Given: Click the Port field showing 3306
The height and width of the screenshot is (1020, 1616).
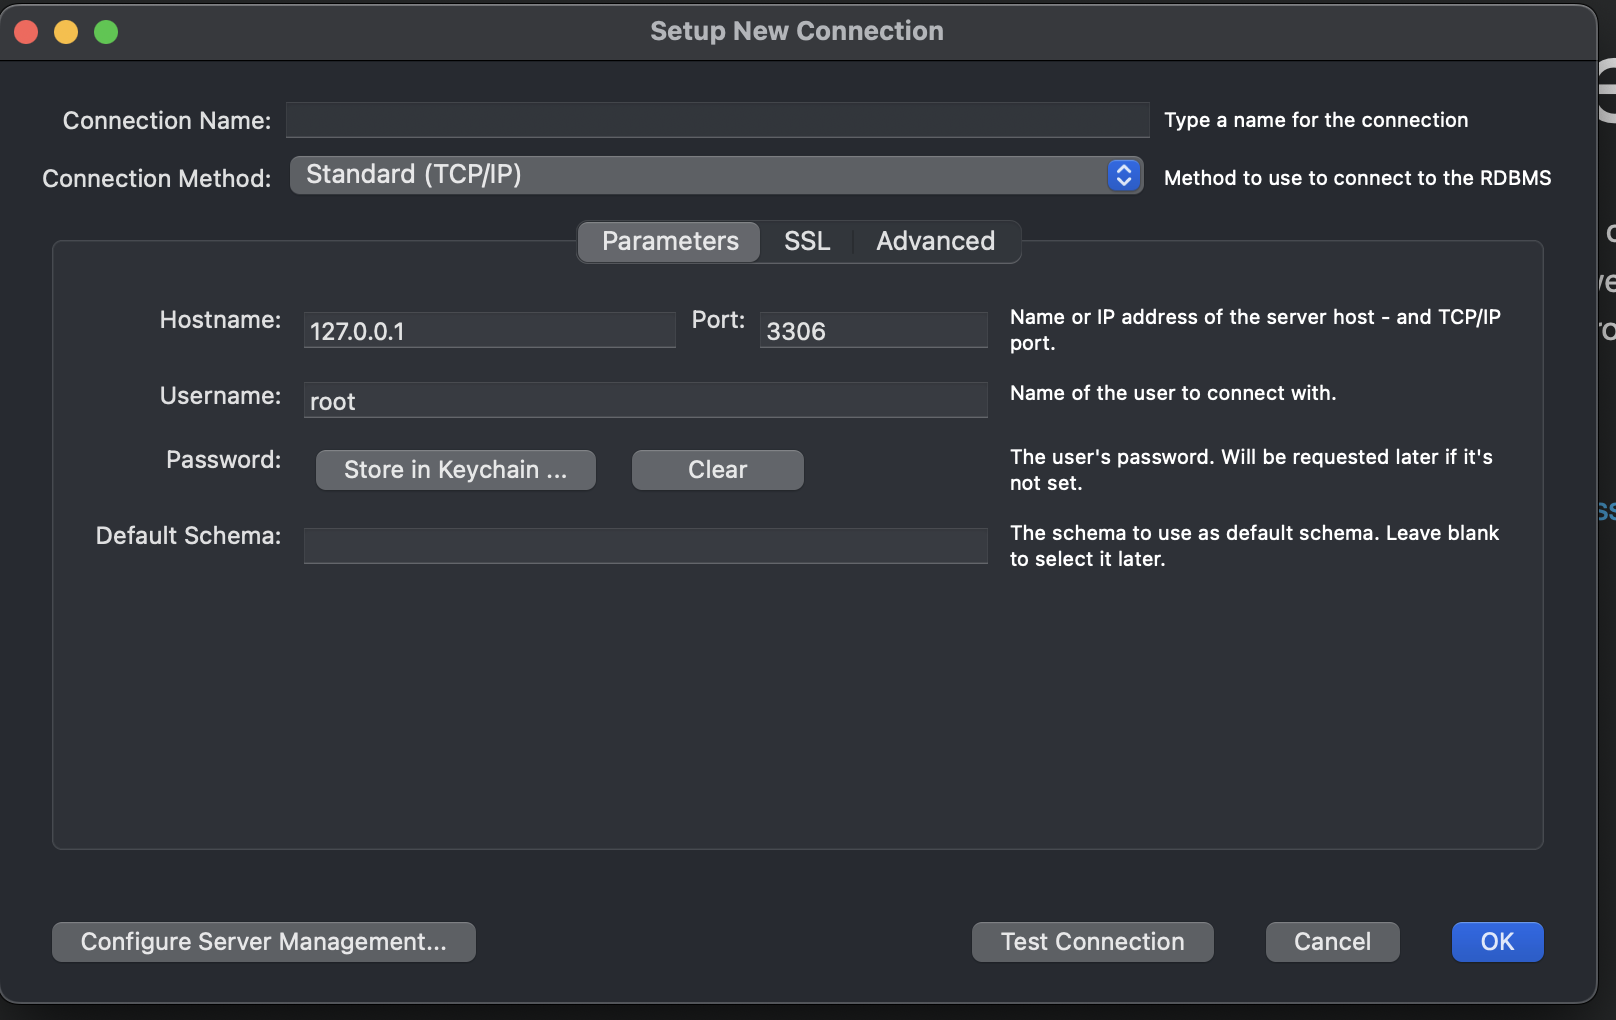Looking at the screenshot, I should pyautogui.click(x=873, y=331).
